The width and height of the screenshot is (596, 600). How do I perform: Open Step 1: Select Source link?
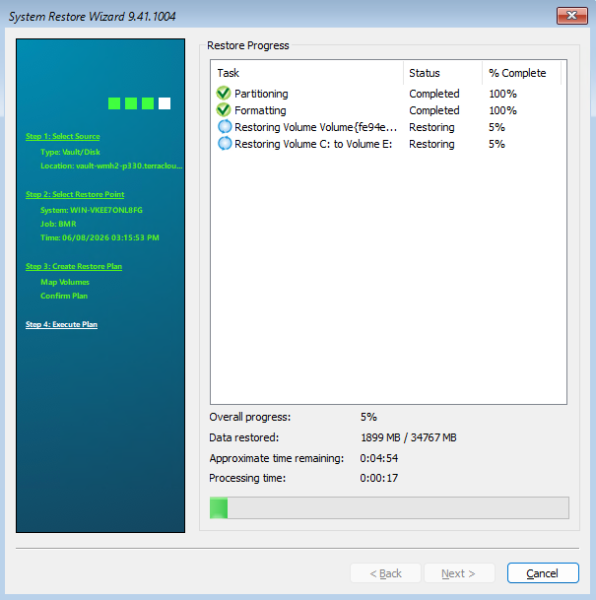point(63,136)
